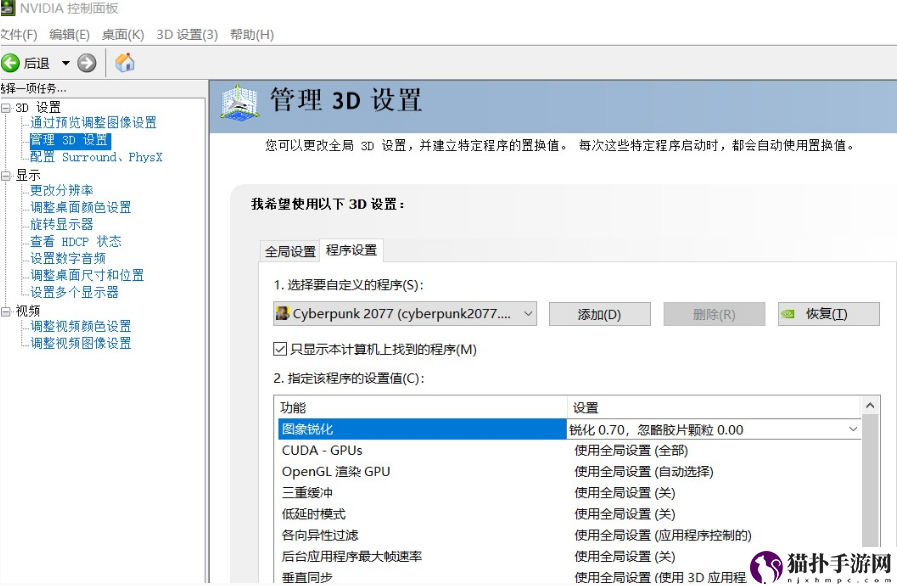Collapse the 视频 tree node
The width and height of the screenshot is (897, 586).
[x=6, y=311]
